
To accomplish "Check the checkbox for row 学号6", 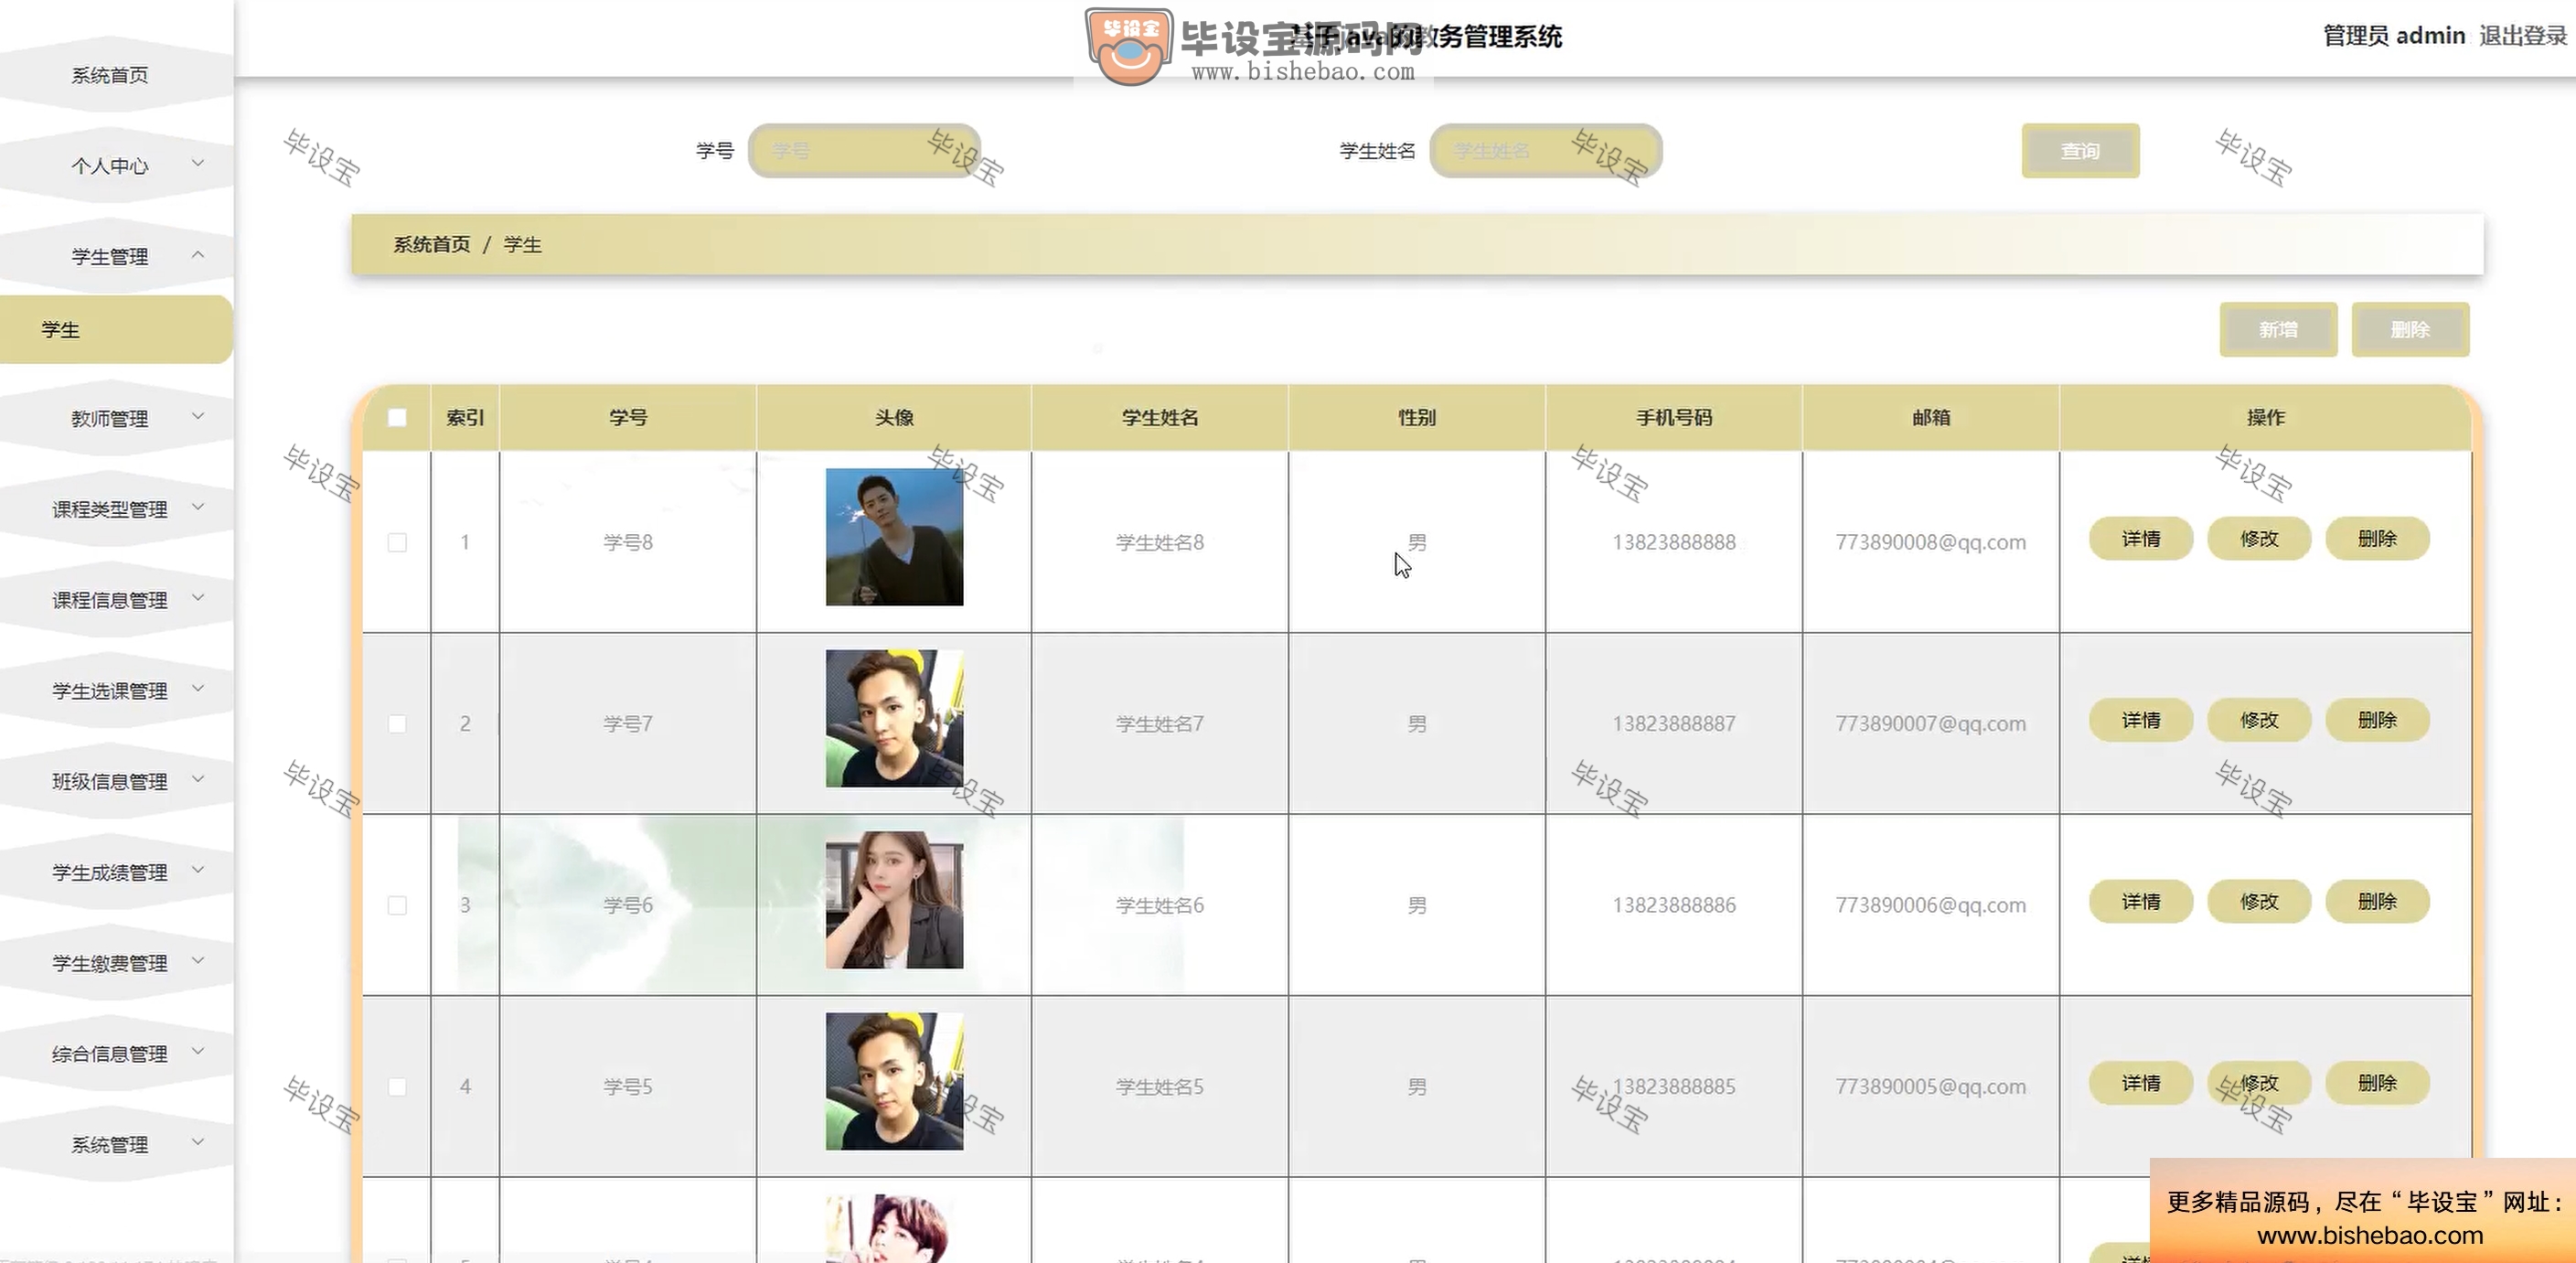I will (x=397, y=905).
